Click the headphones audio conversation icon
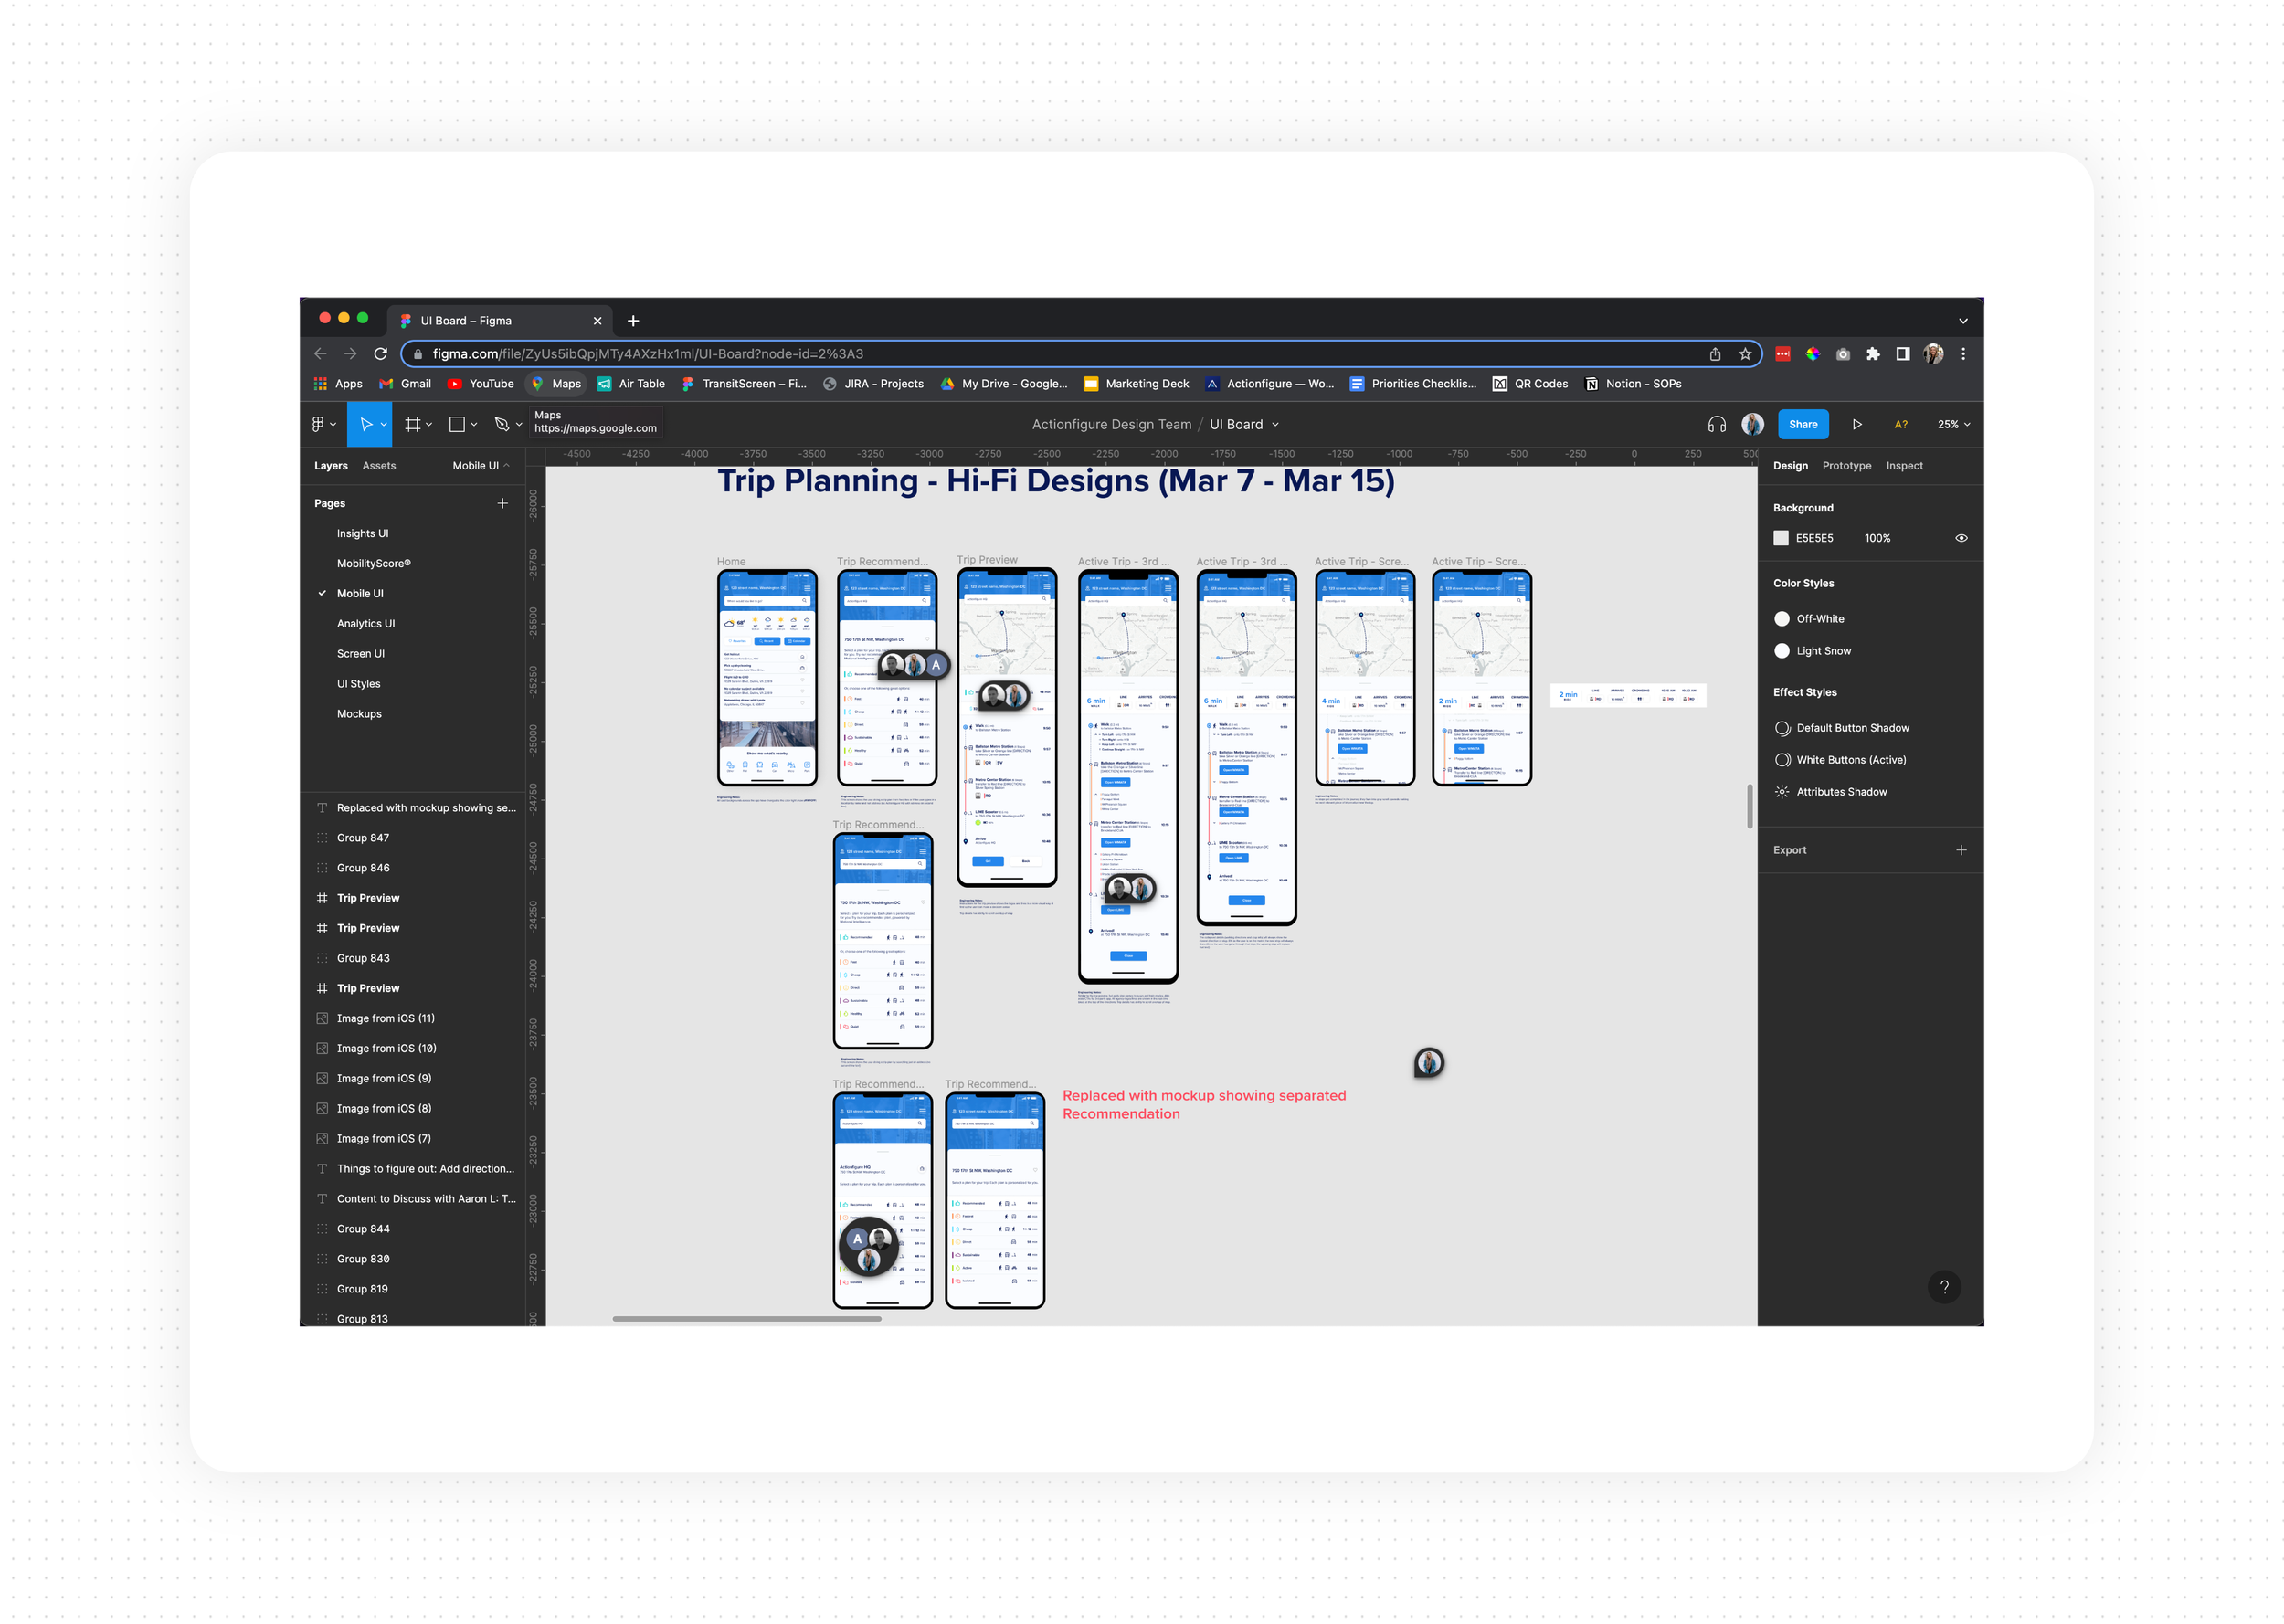 coord(1716,424)
